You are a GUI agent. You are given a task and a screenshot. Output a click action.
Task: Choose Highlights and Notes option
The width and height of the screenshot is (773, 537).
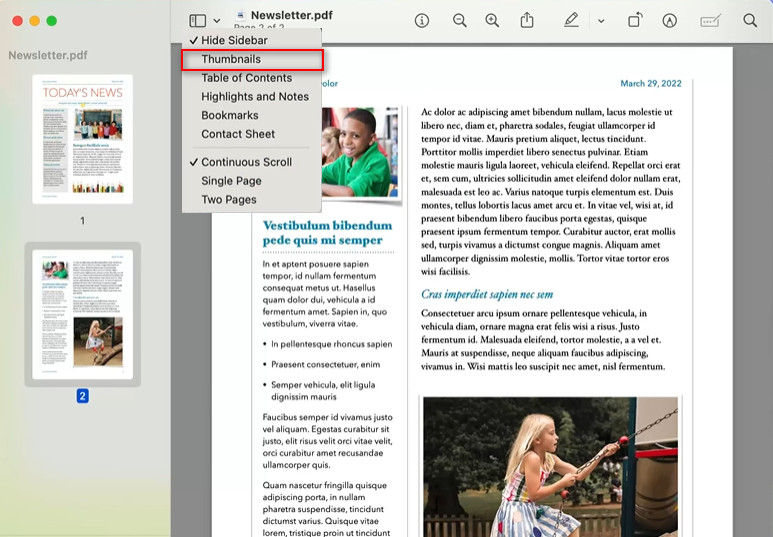[254, 97]
